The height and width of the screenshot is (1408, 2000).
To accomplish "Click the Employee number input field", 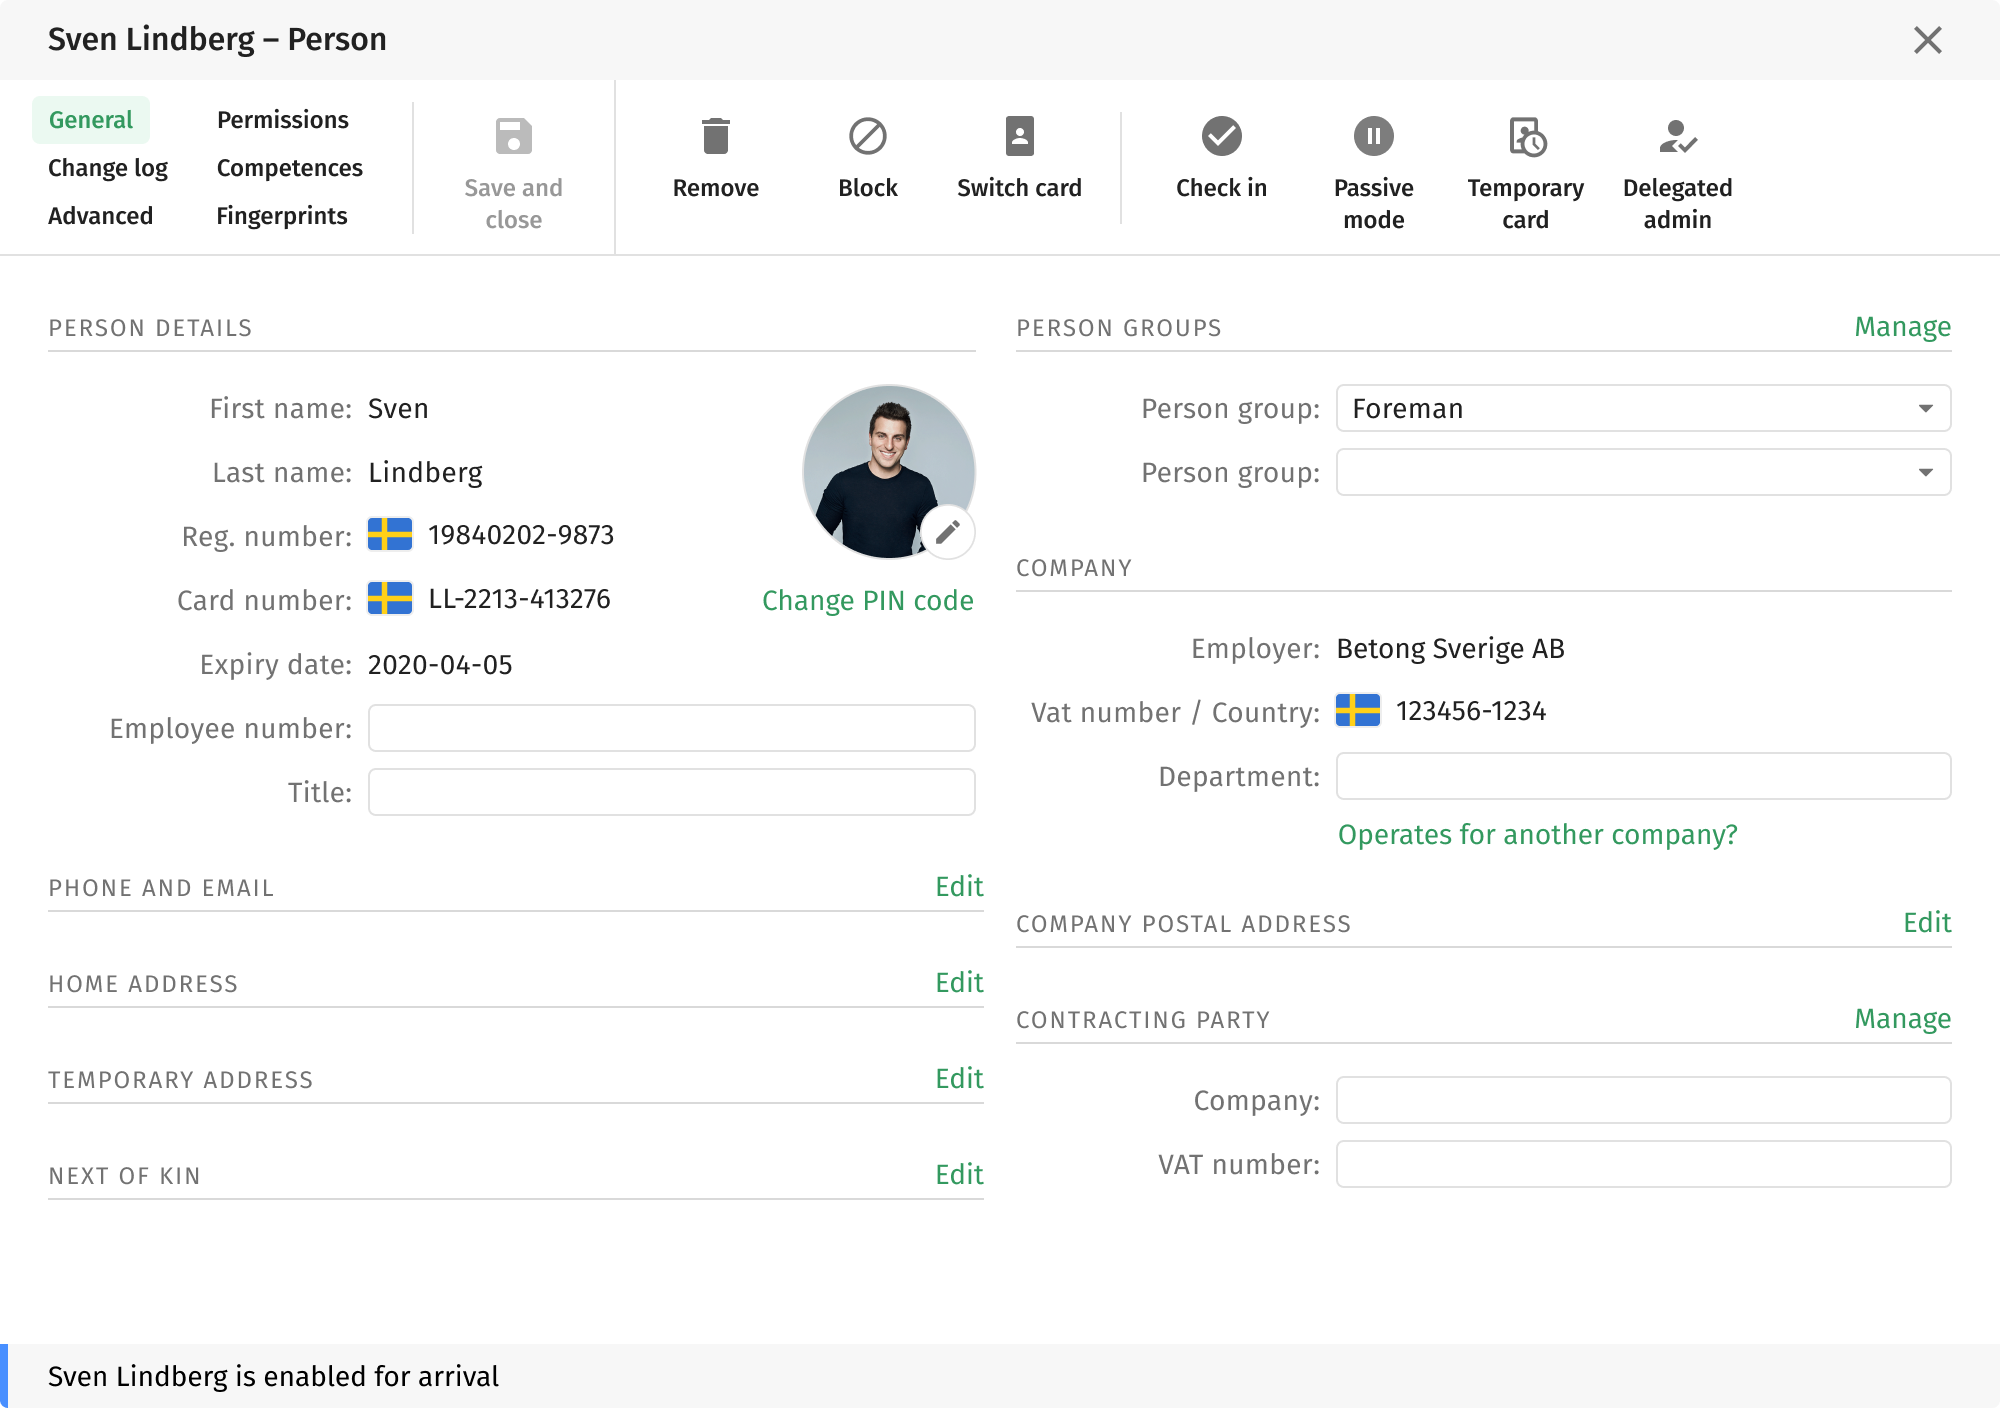I will point(671,728).
